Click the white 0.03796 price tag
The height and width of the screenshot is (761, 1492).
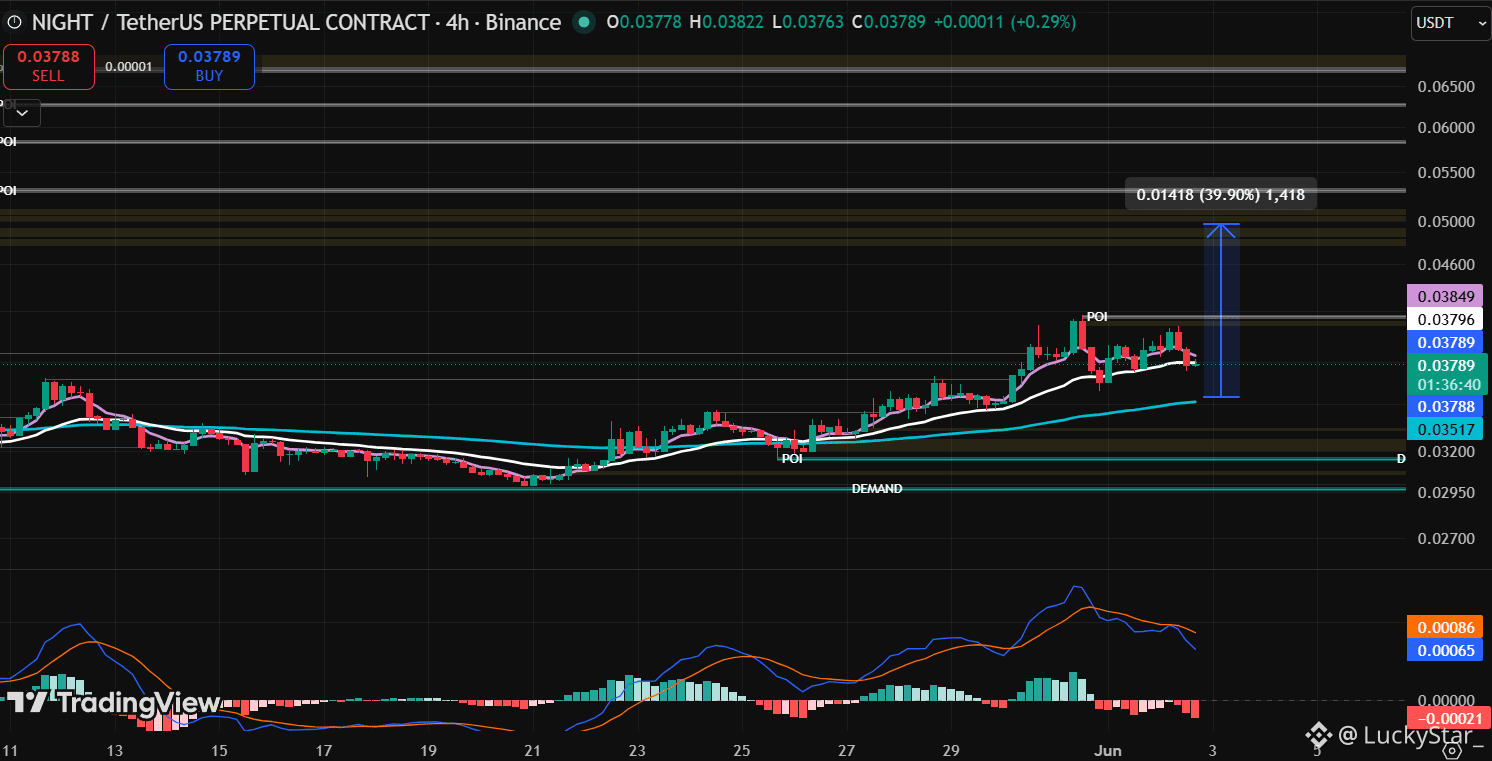click(1446, 320)
